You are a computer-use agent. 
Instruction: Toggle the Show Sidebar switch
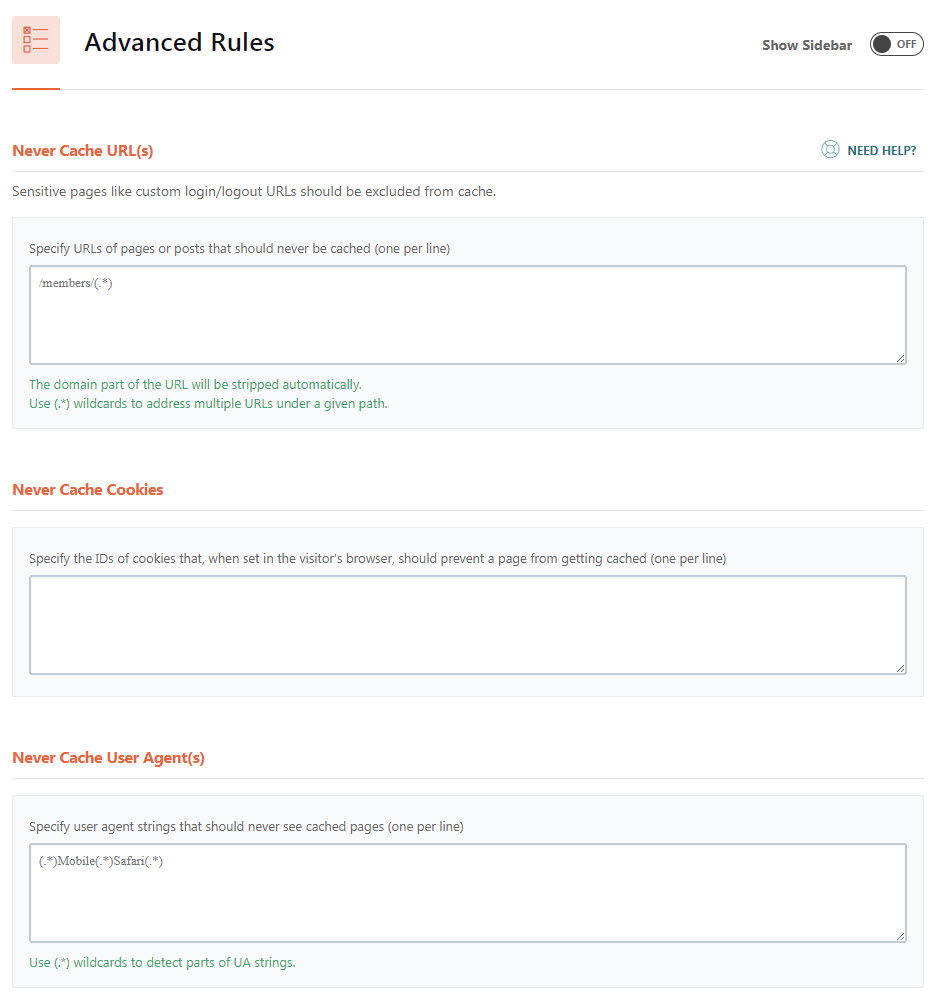pyautogui.click(x=896, y=44)
